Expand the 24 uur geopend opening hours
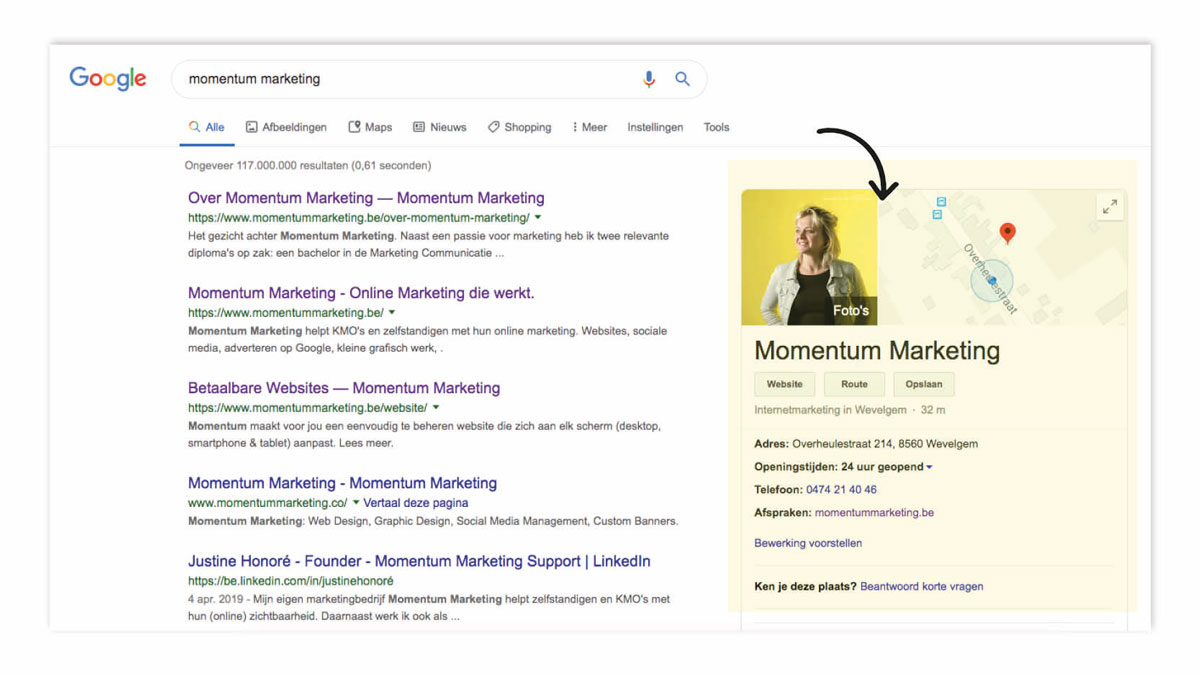This screenshot has width=1200, height=675. tap(929, 467)
